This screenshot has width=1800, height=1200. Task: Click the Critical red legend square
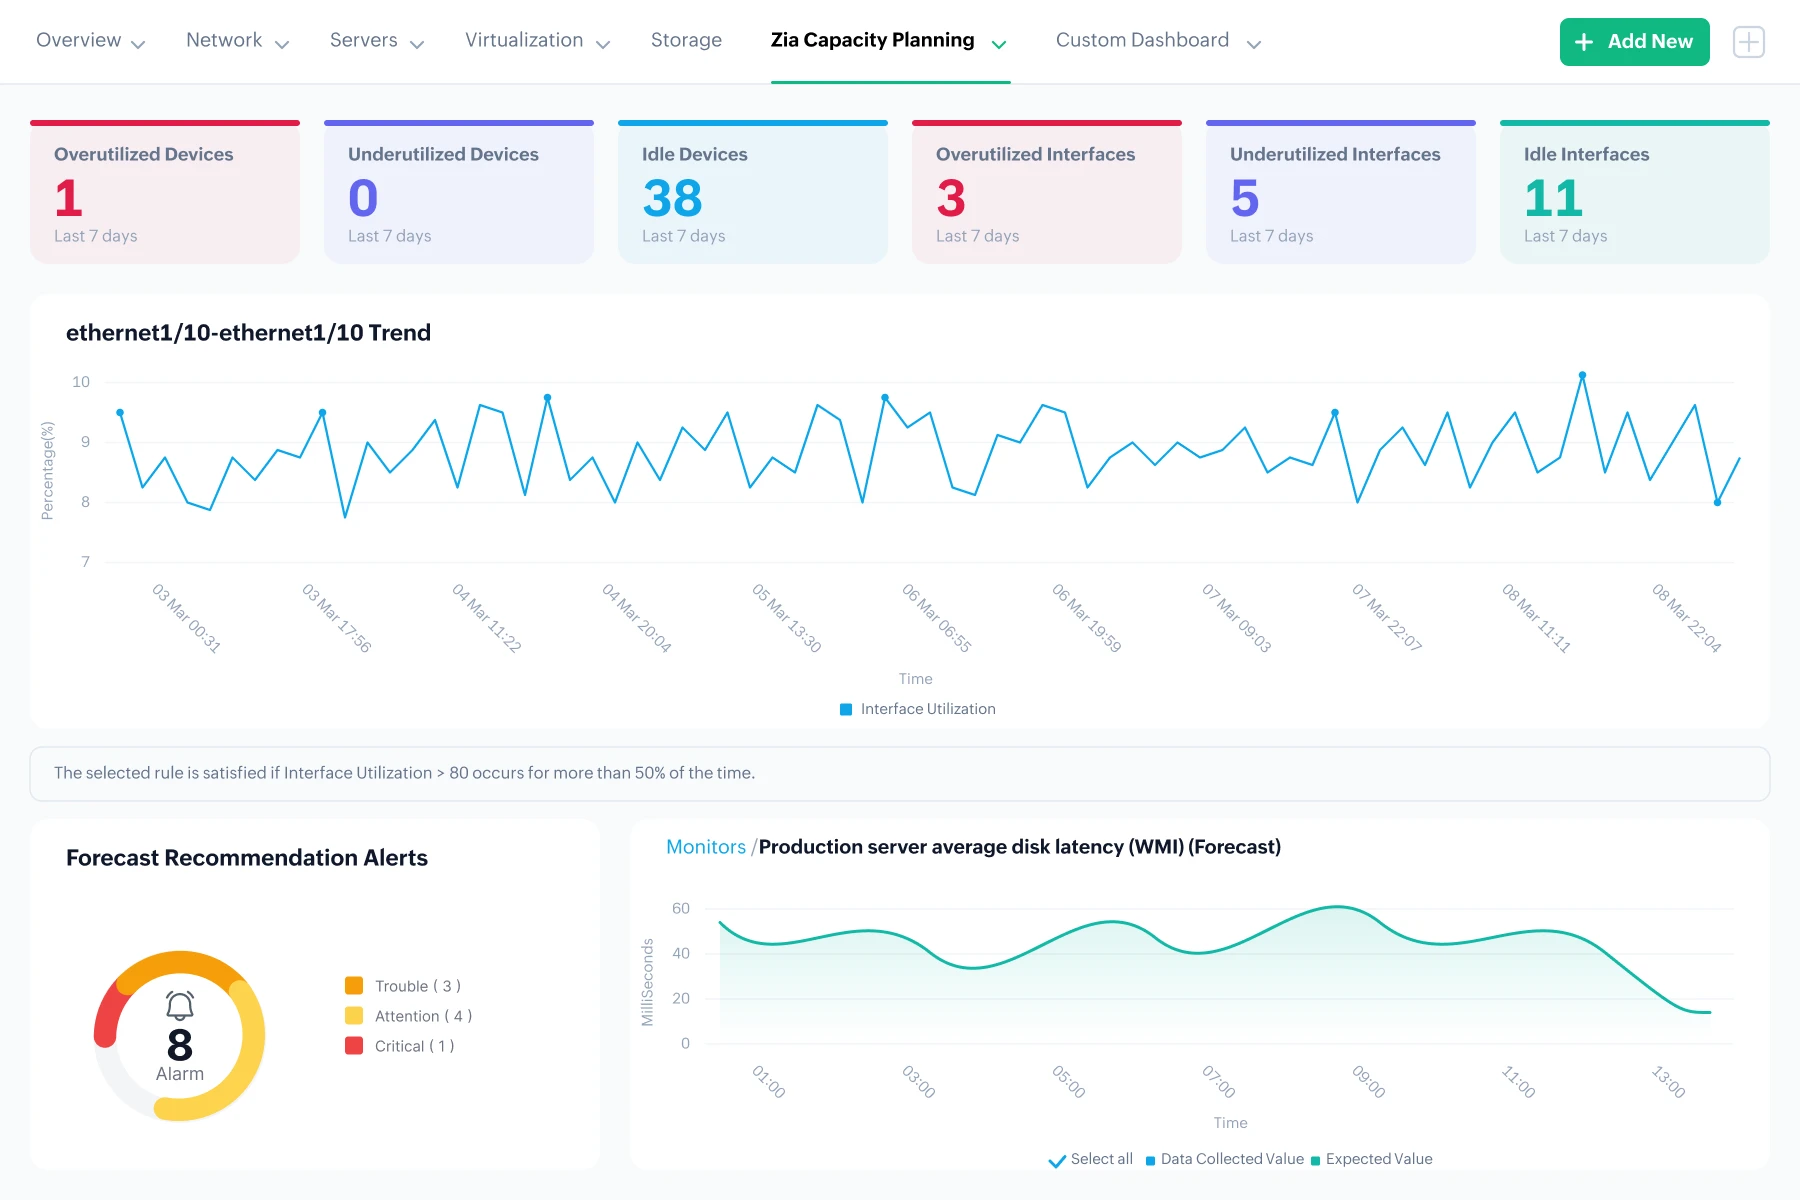[354, 1045]
